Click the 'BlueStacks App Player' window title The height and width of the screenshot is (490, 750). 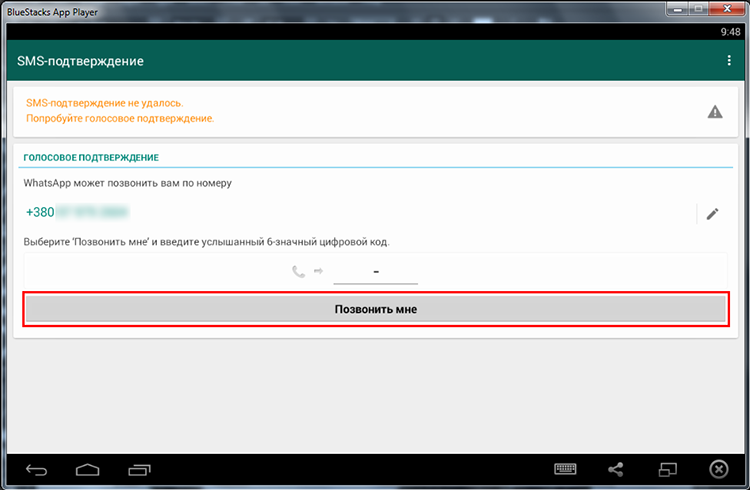(52, 12)
